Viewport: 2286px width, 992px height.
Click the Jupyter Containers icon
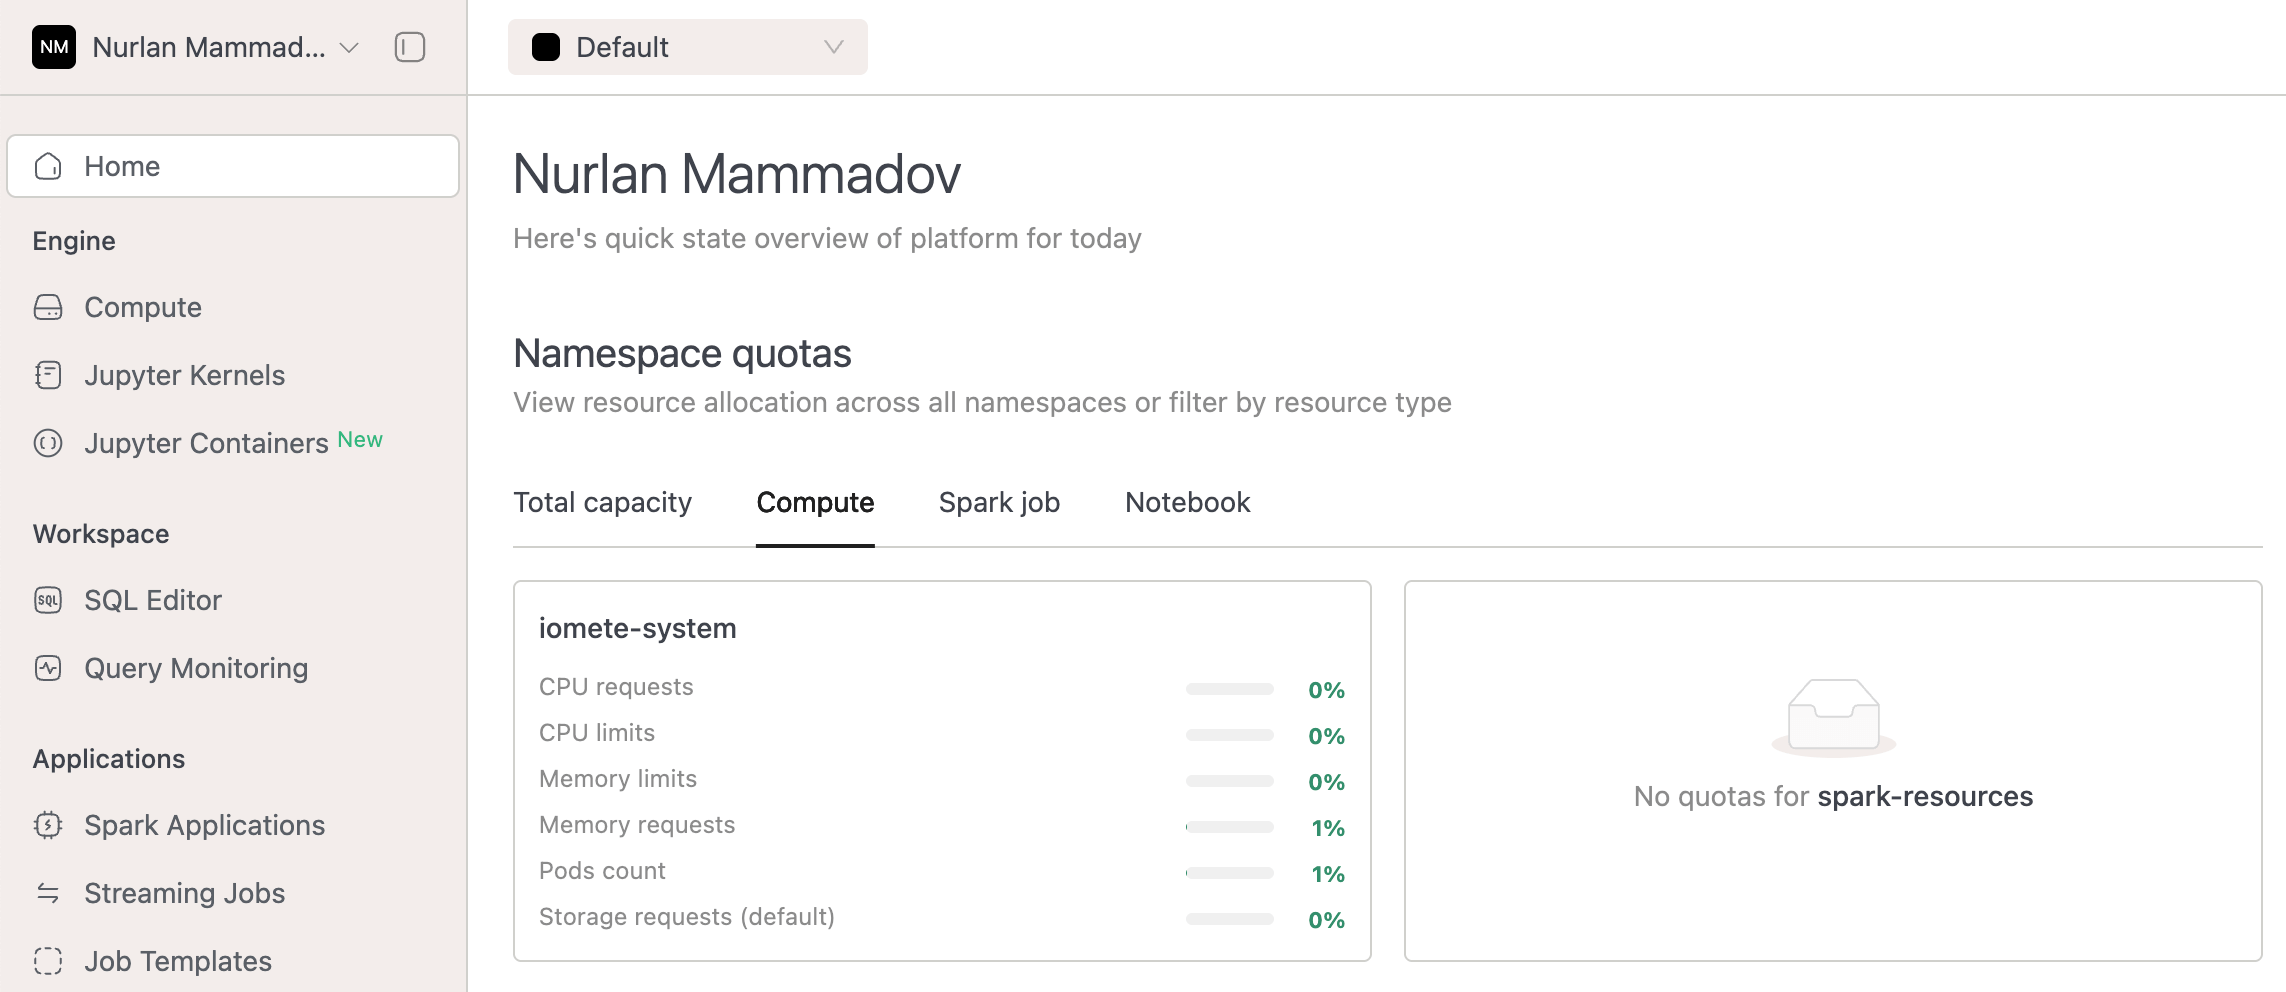pos(48,443)
